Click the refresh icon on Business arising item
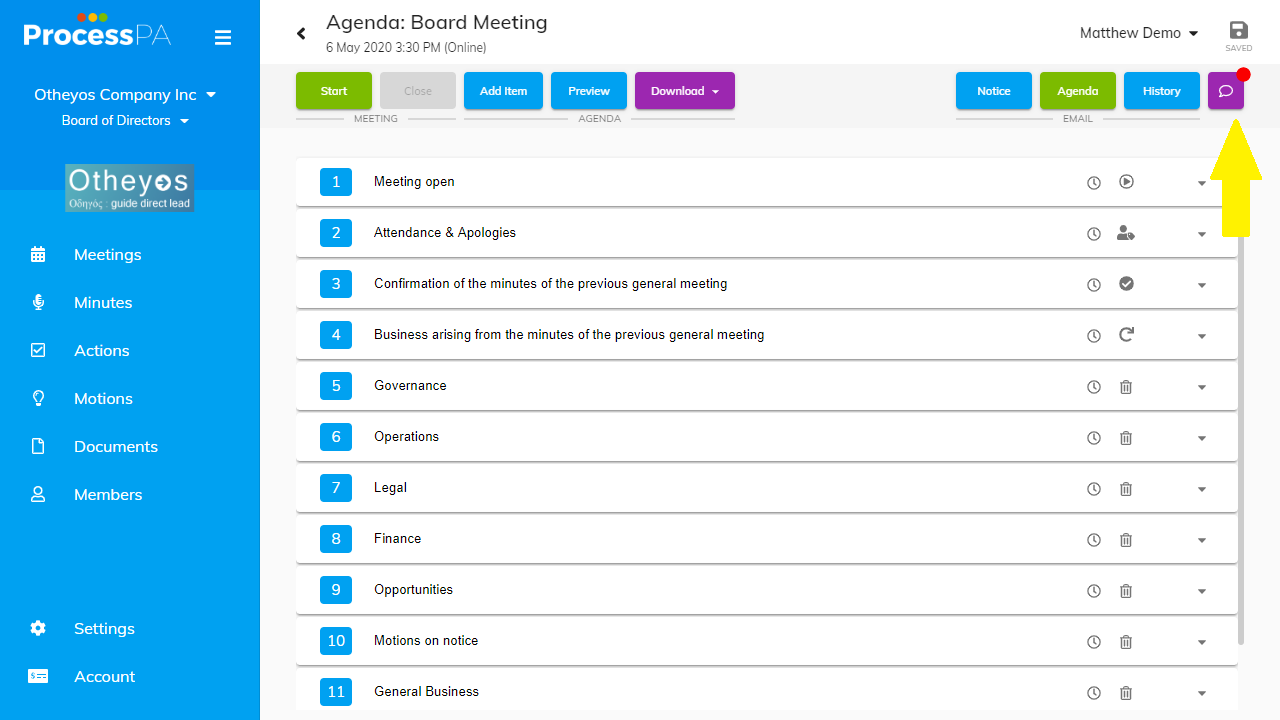The width and height of the screenshot is (1280, 720). click(x=1126, y=335)
